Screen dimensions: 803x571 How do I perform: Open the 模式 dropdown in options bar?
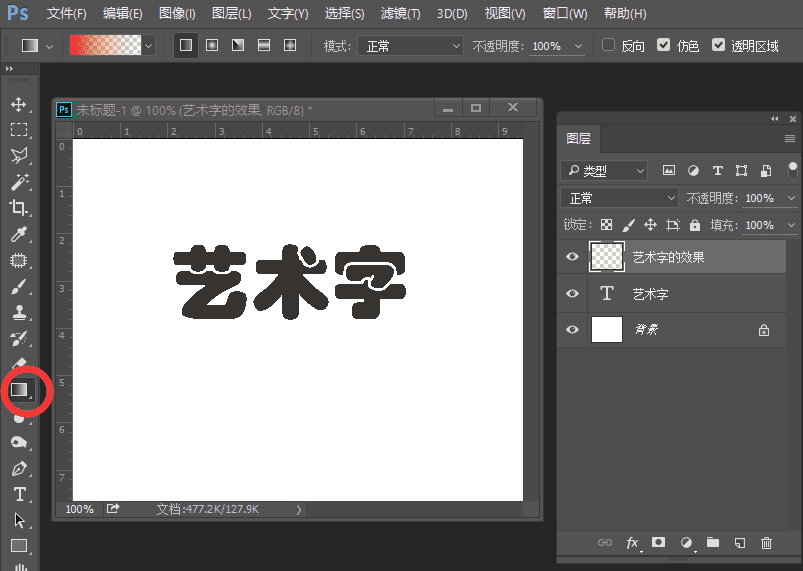(410, 46)
